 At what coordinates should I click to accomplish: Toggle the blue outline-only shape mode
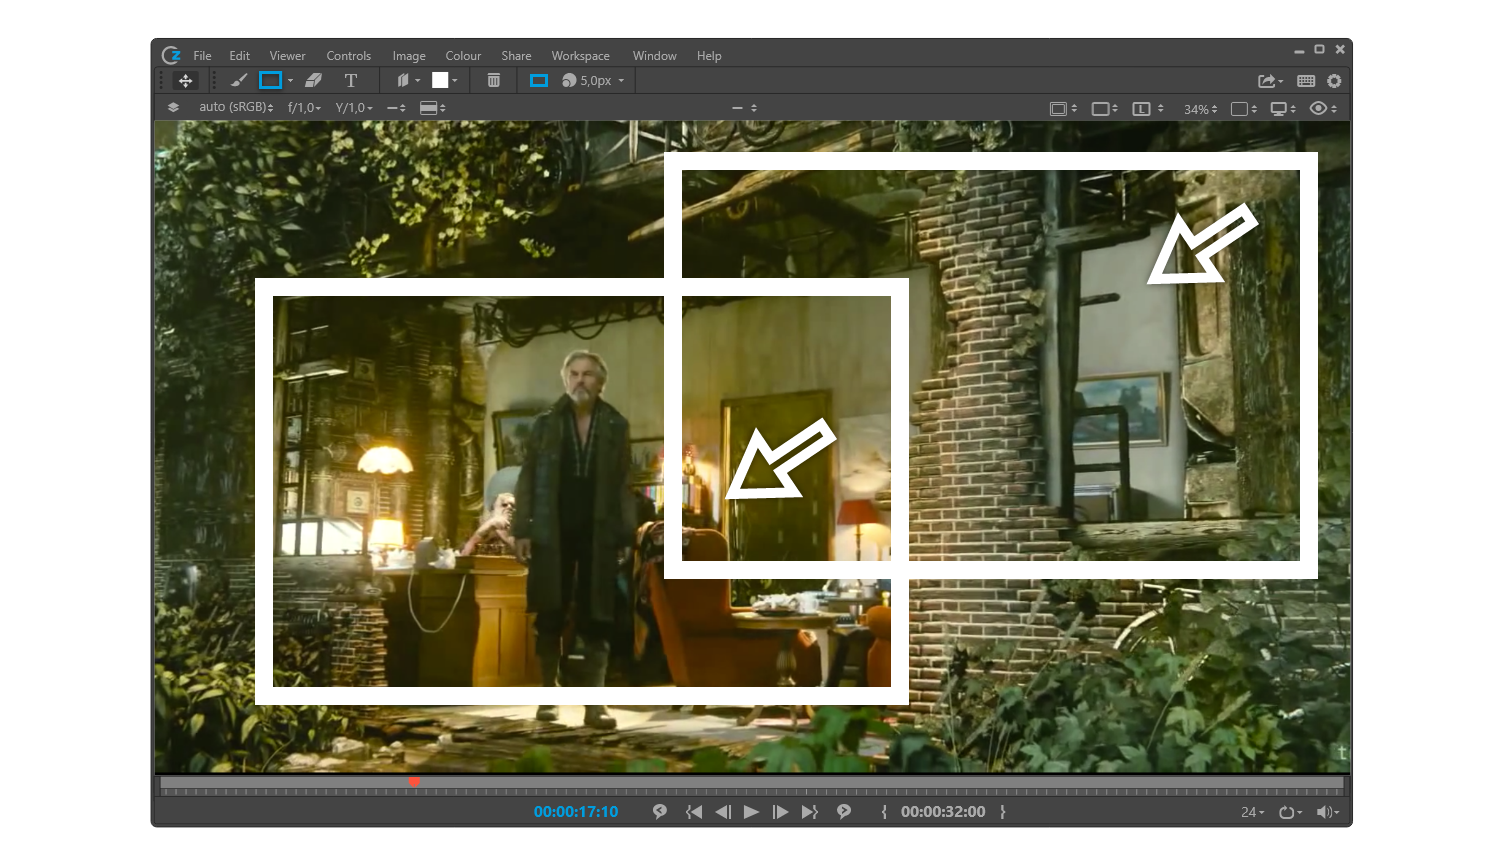coord(539,81)
